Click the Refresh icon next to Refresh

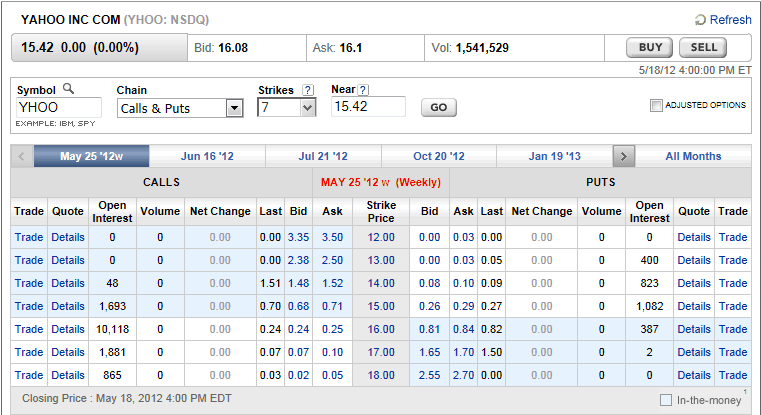pyautogui.click(x=700, y=20)
